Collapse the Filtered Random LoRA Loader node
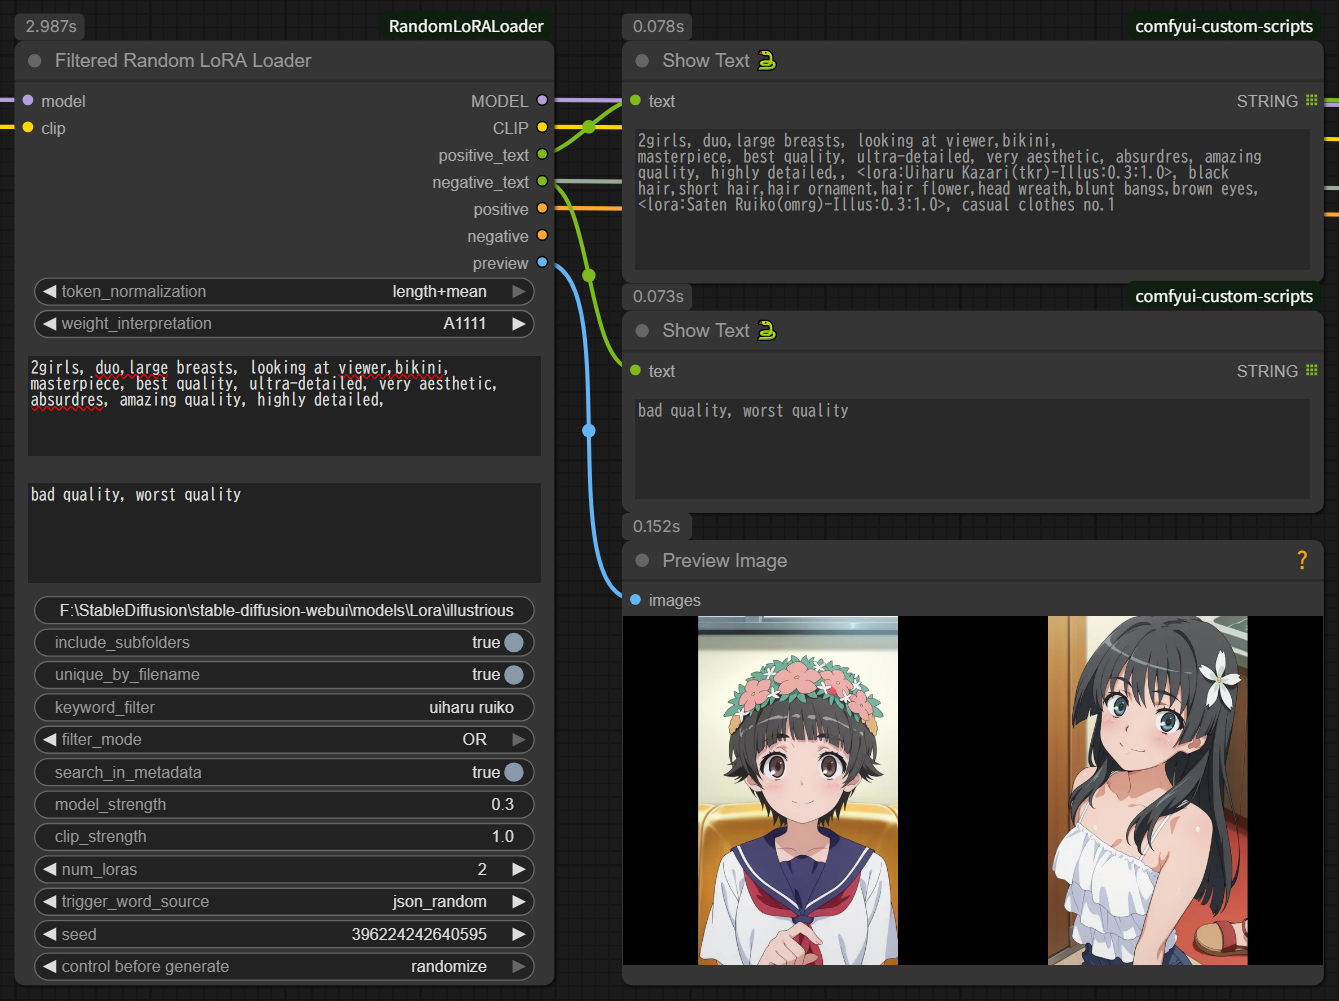 point(35,61)
